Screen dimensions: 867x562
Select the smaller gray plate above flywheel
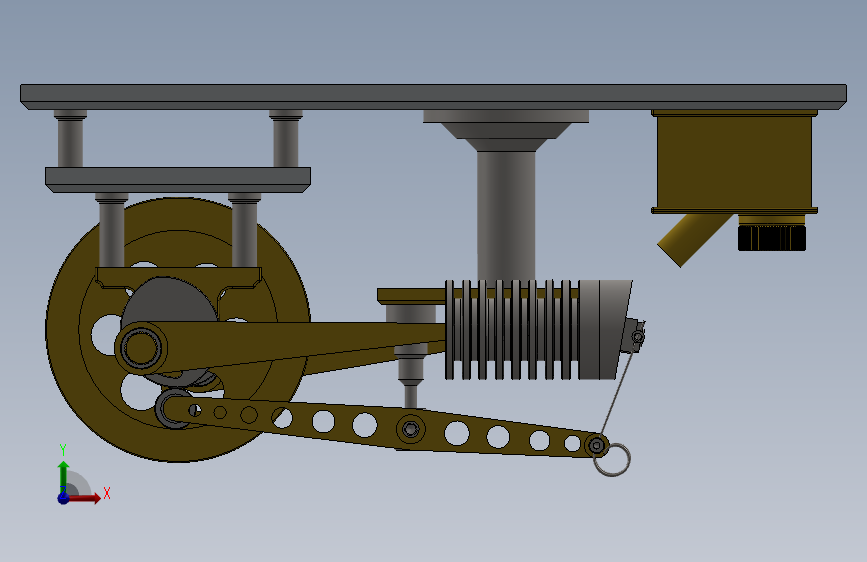click(x=177, y=180)
